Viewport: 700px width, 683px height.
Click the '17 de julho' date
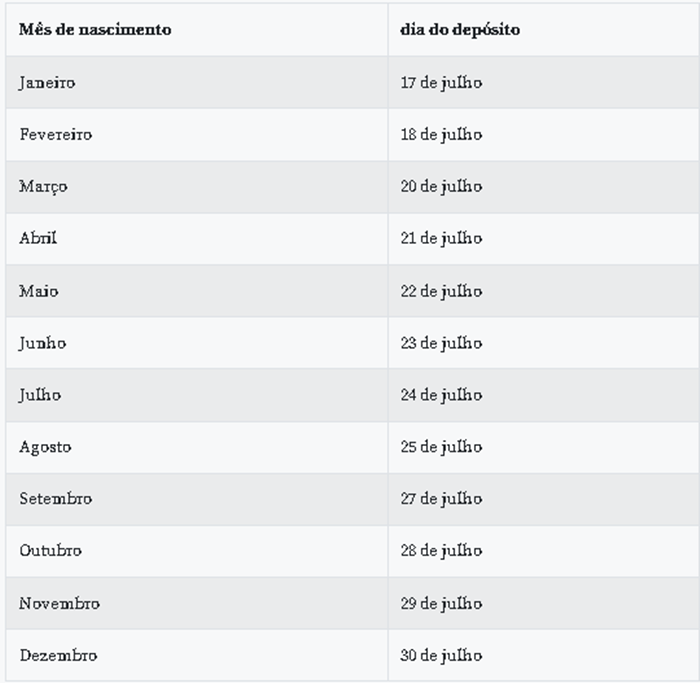pyautogui.click(x=441, y=83)
